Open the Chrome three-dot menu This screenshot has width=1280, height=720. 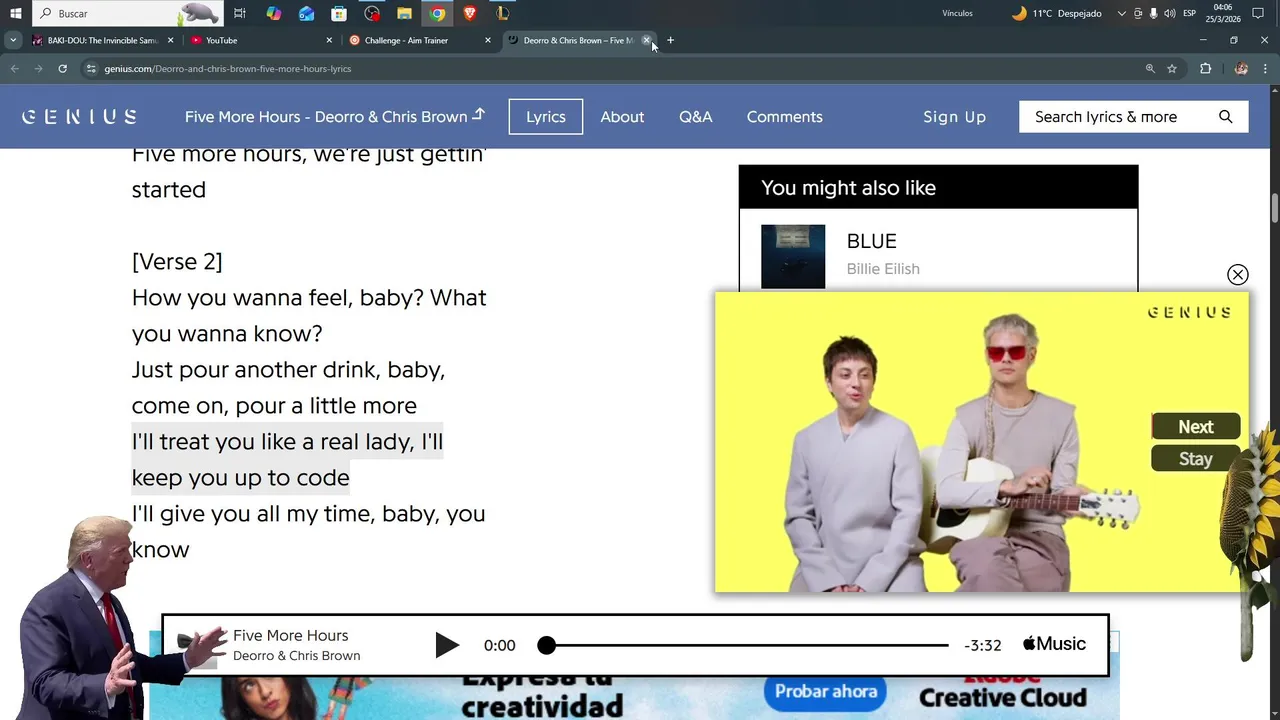tap(1266, 68)
